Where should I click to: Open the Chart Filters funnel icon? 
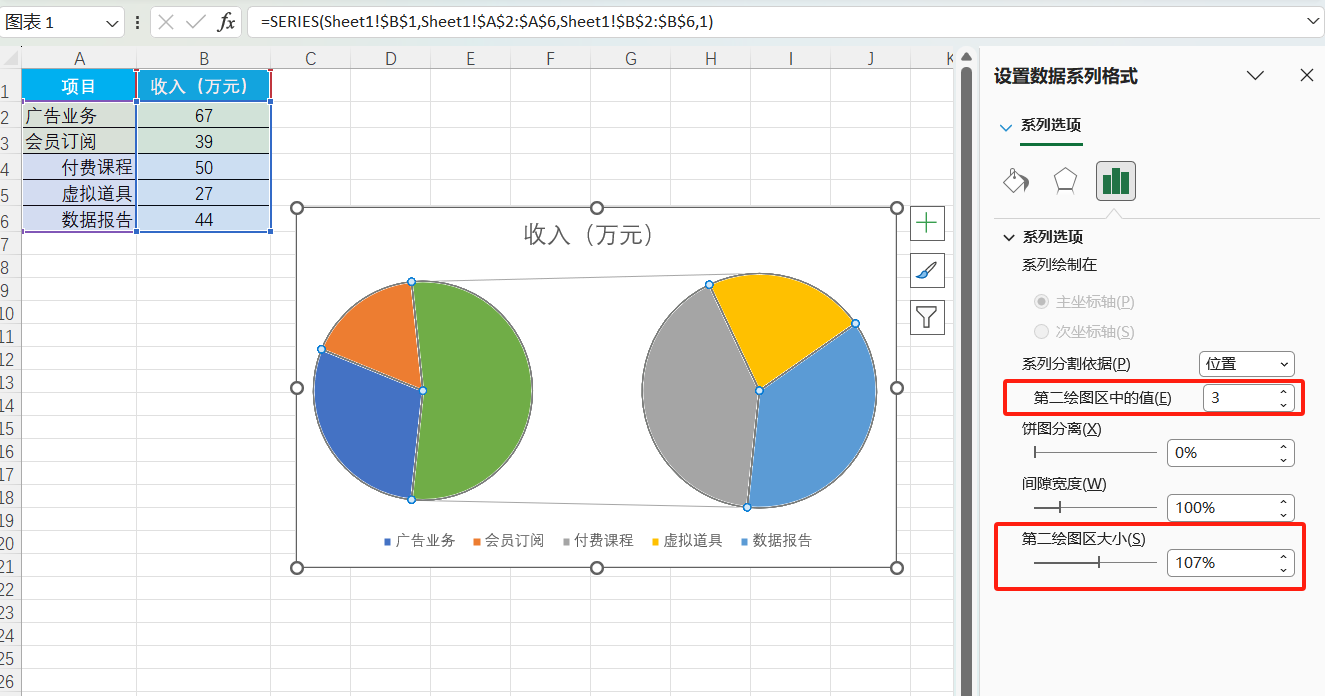(927, 317)
